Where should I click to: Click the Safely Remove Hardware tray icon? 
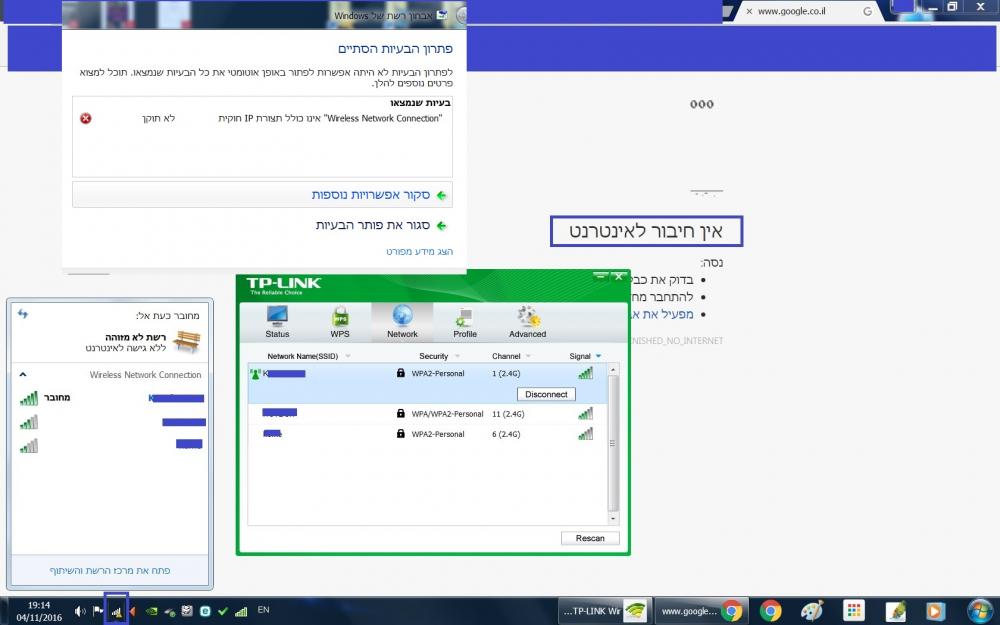pyautogui.click(x=170, y=611)
